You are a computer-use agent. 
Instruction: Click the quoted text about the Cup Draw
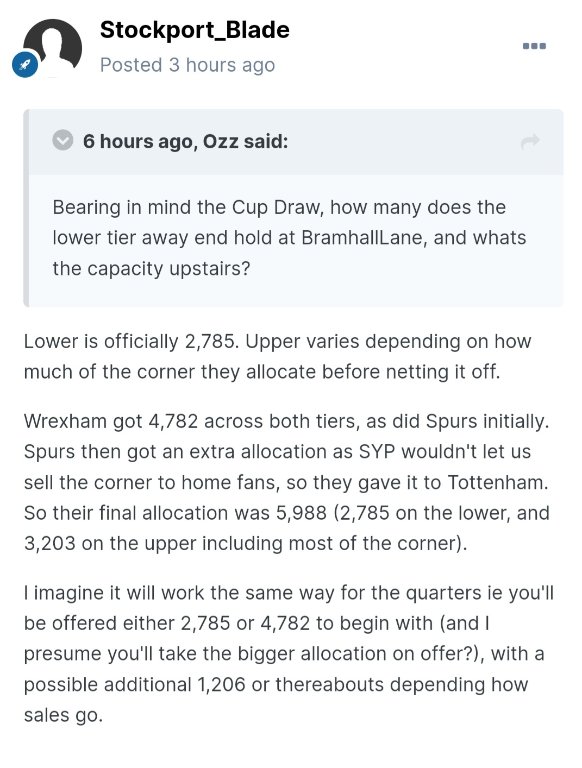[289, 238]
